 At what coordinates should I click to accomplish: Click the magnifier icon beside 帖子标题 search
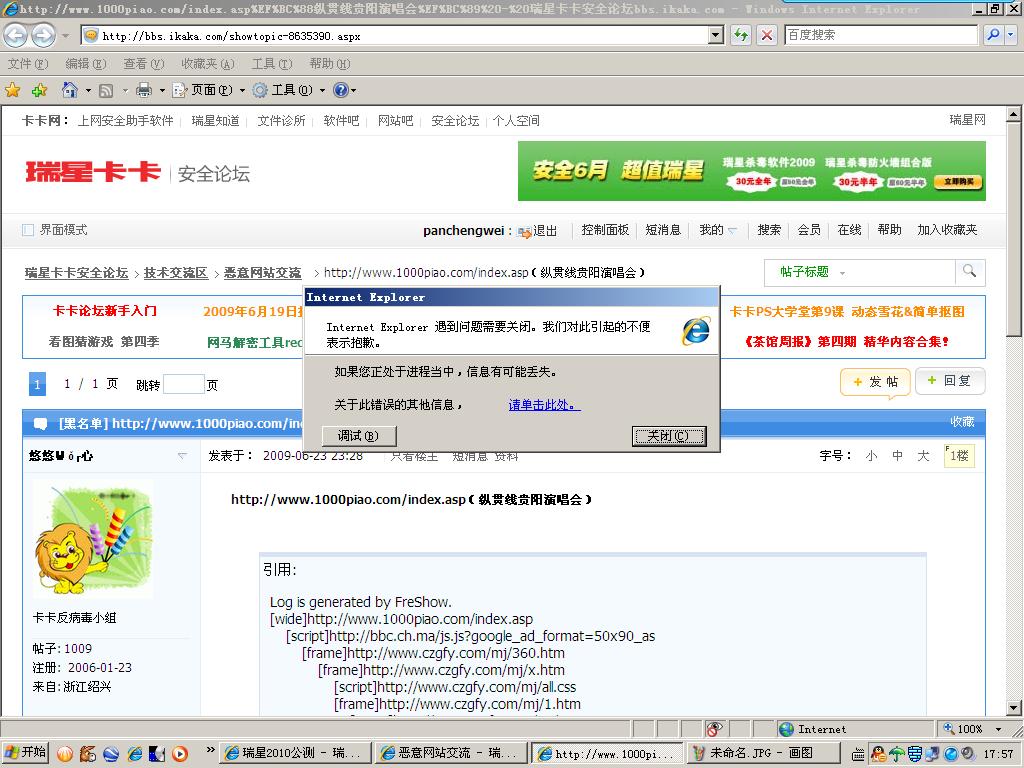coord(970,271)
